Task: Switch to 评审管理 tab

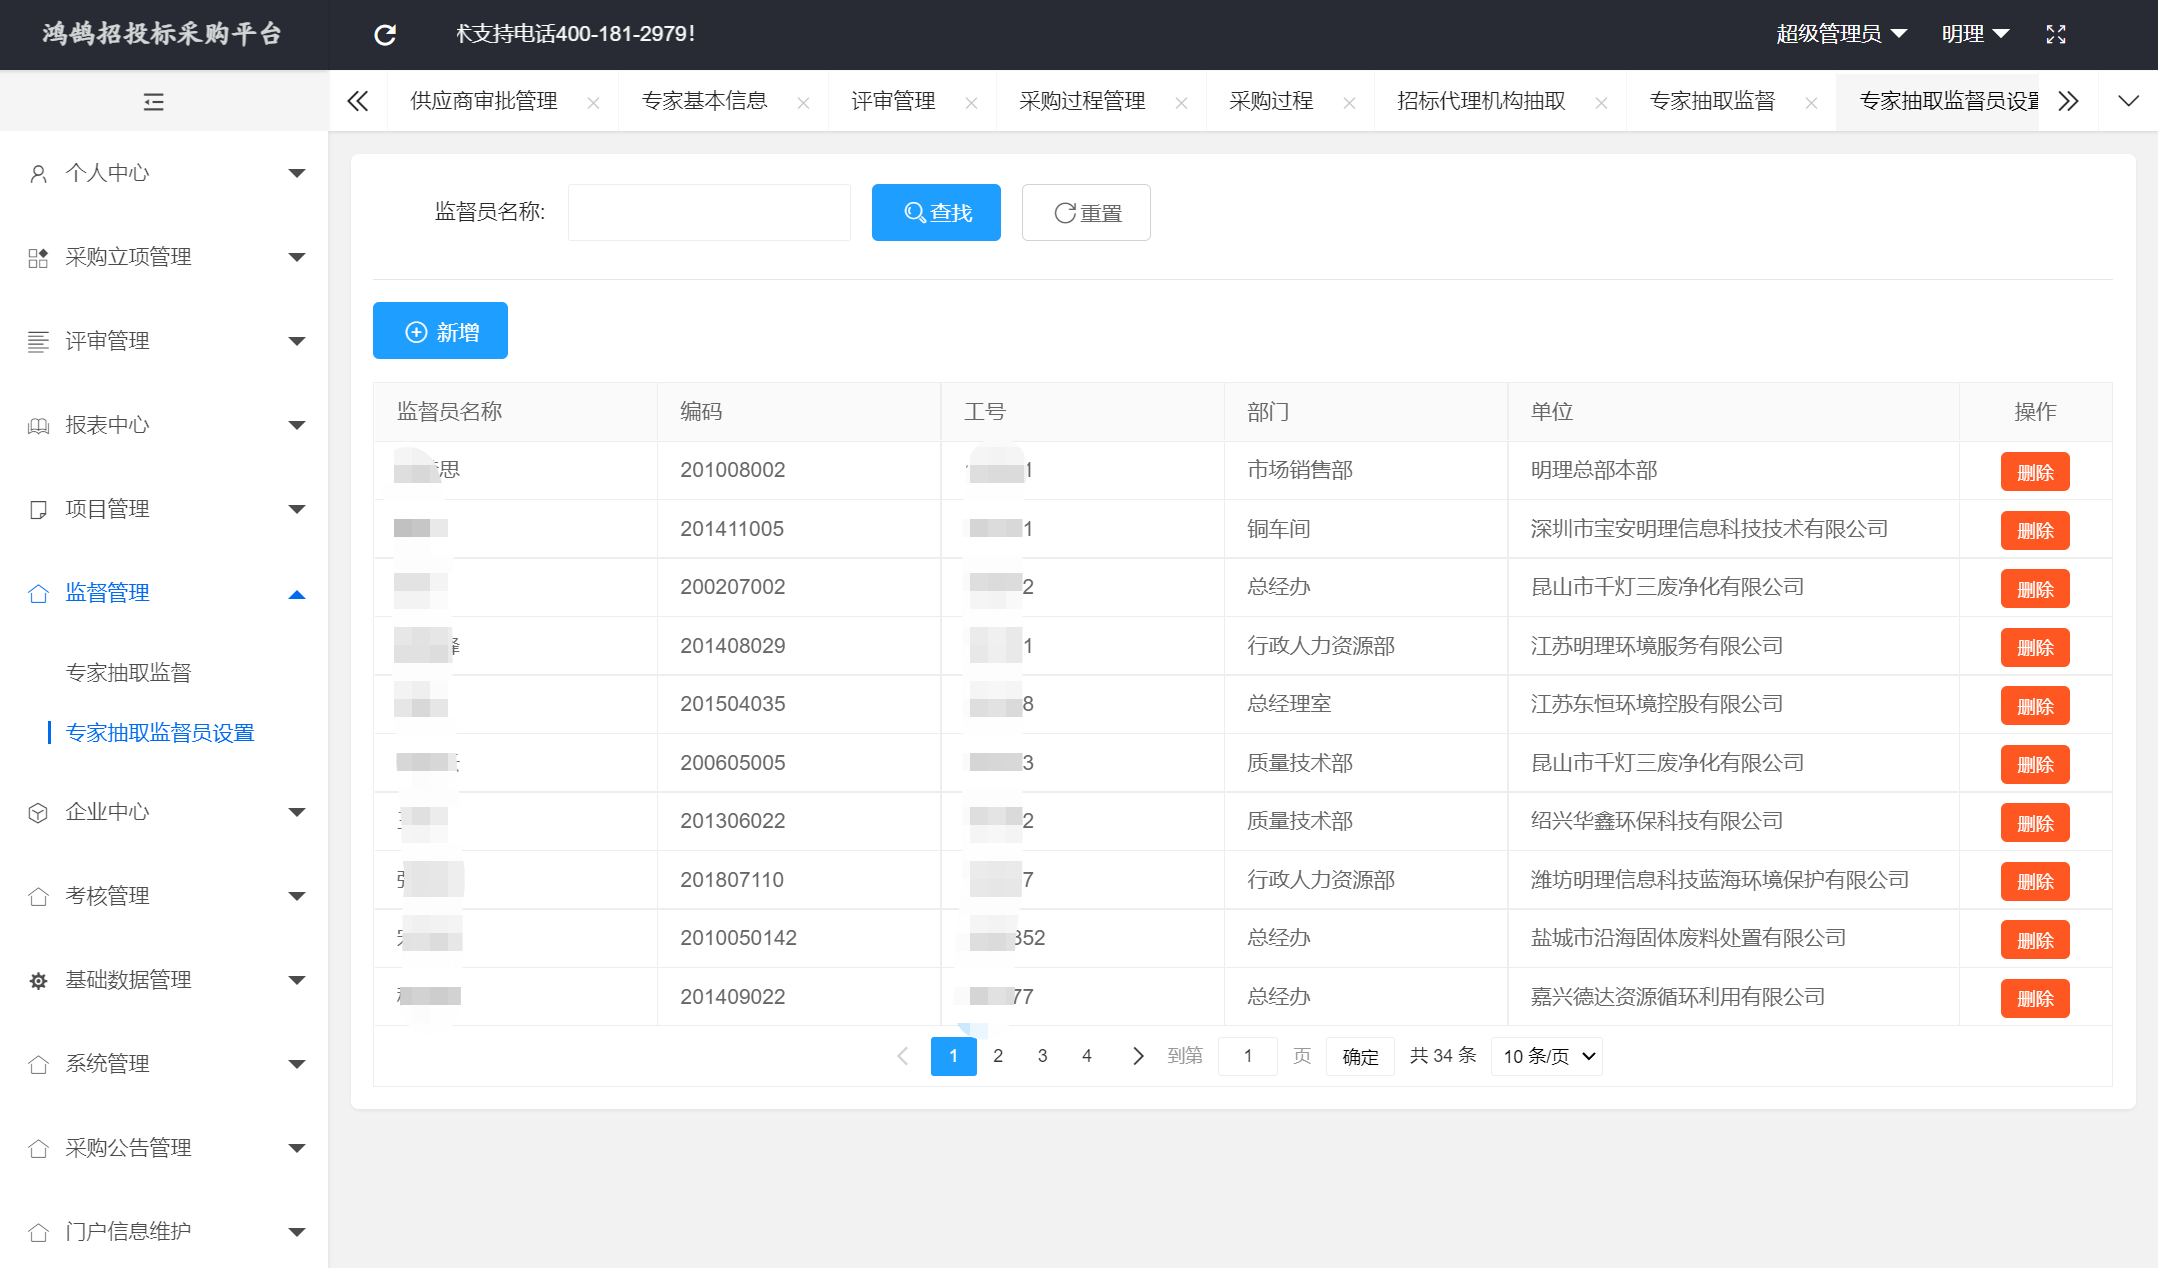Action: [893, 101]
